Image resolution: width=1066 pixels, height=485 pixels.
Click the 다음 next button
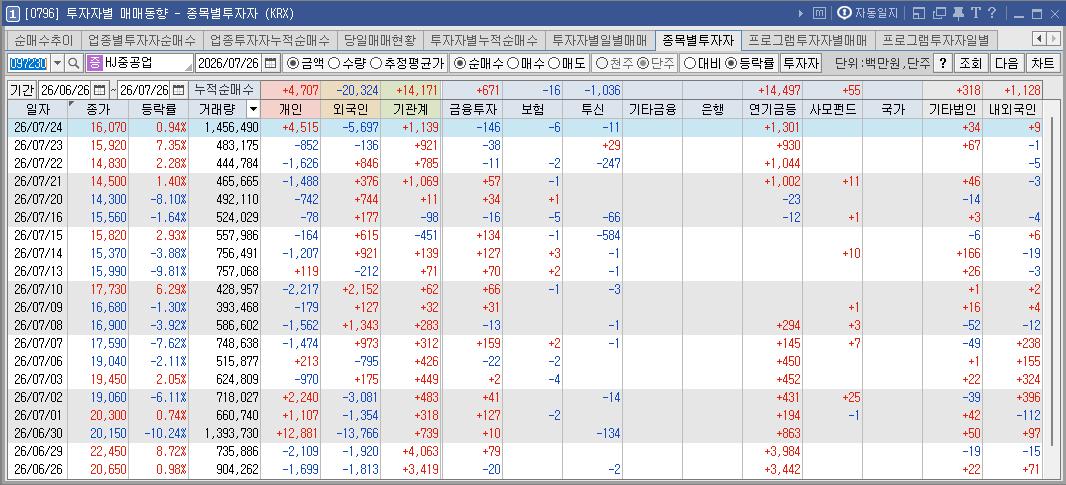(x=1006, y=64)
